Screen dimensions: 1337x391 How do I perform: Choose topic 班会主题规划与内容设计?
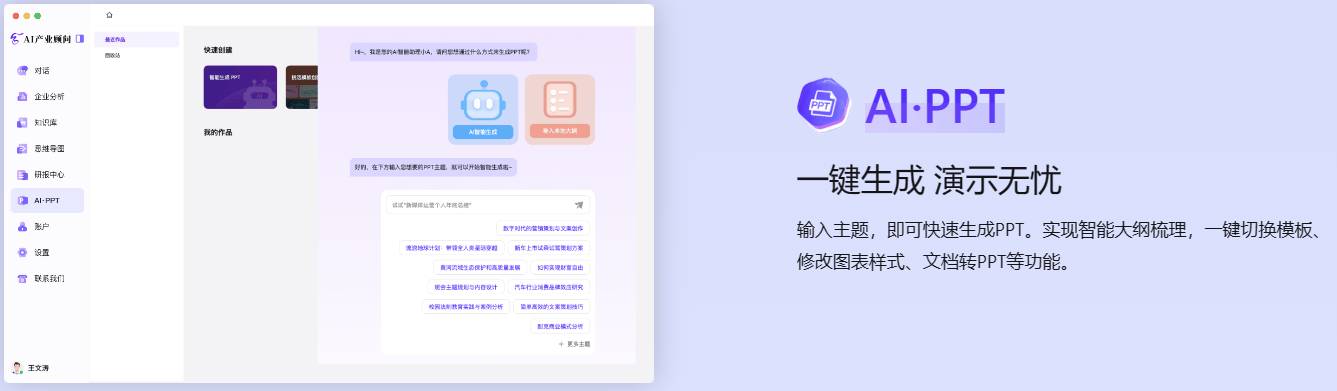[466, 287]
